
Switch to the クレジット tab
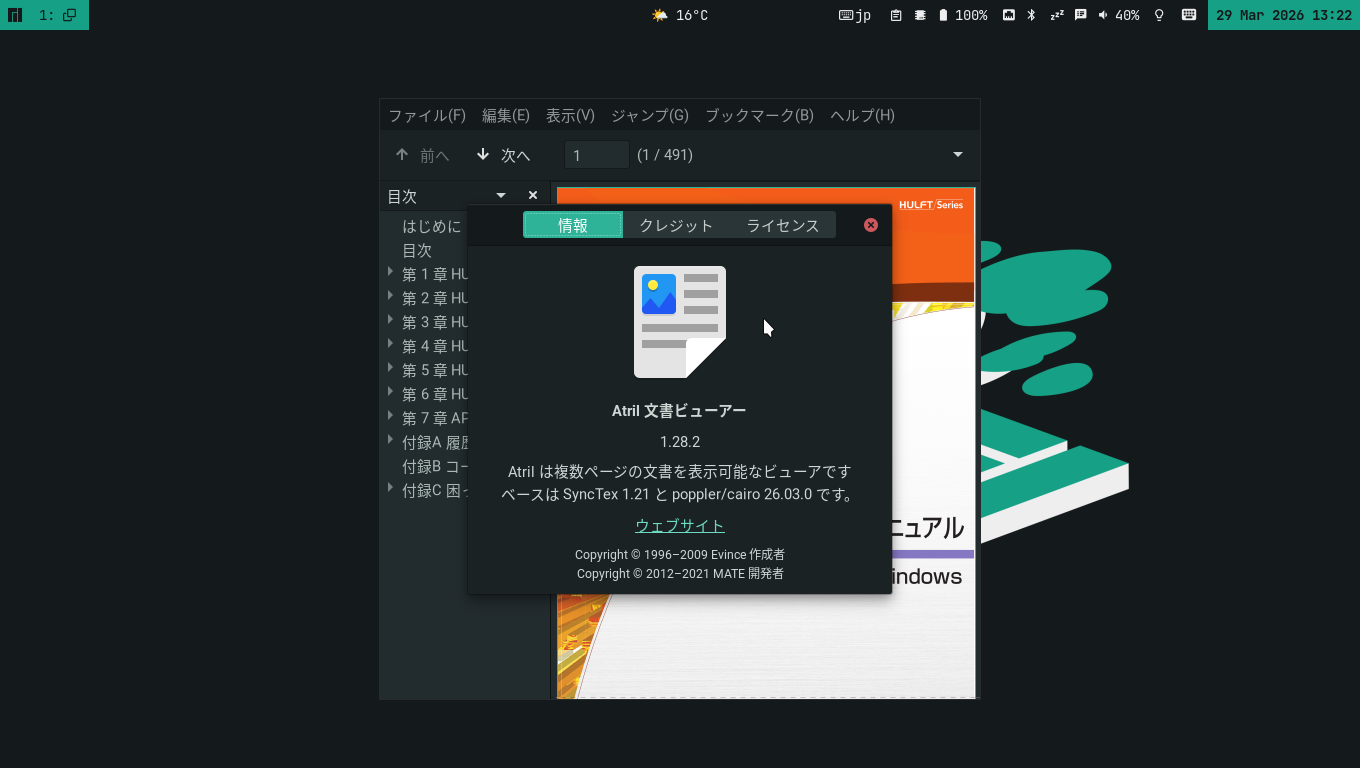[x=676, y=225]
